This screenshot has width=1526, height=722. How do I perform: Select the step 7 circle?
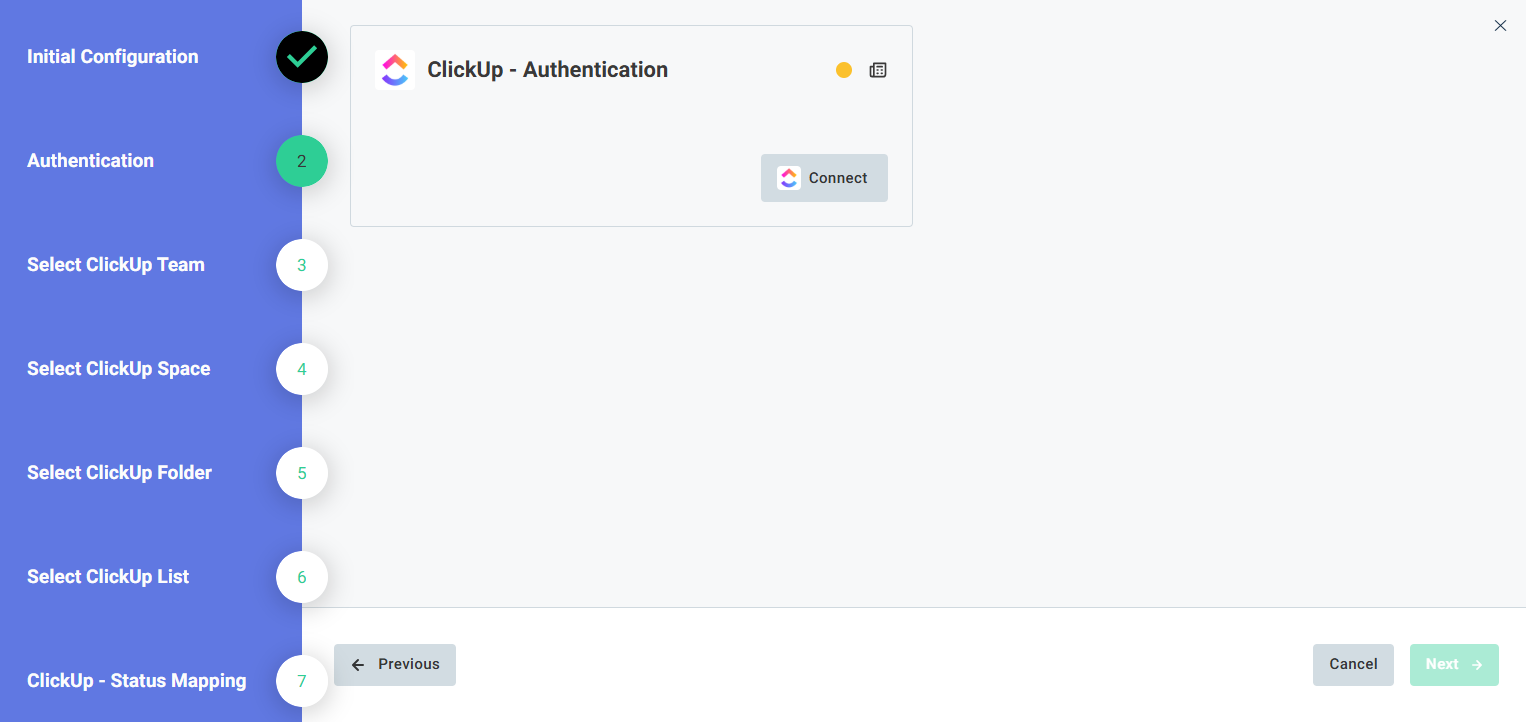tap(302, 681)
